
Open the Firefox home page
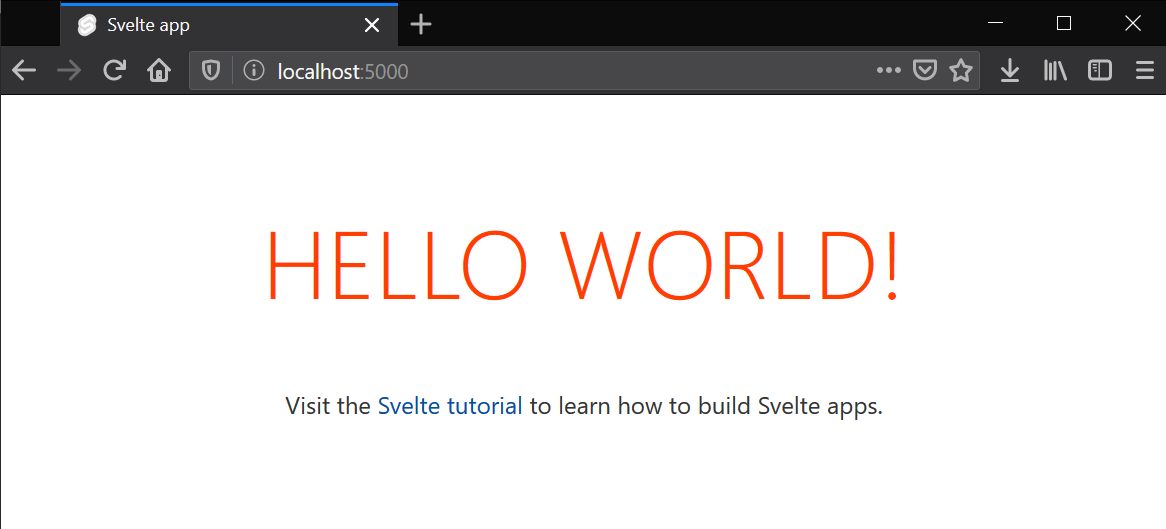click(x=159, y=70)
